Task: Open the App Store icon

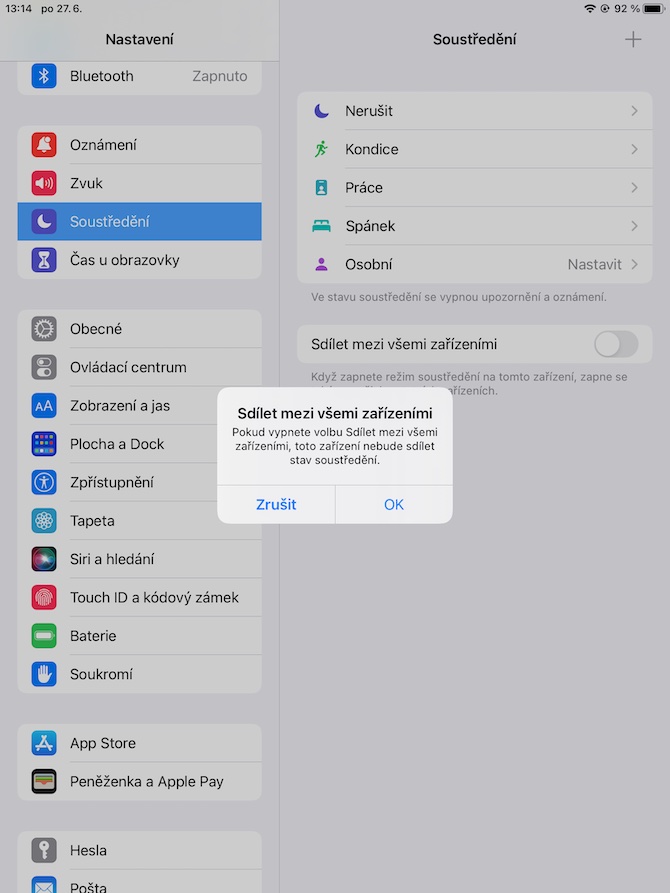Action: point(44,743)
